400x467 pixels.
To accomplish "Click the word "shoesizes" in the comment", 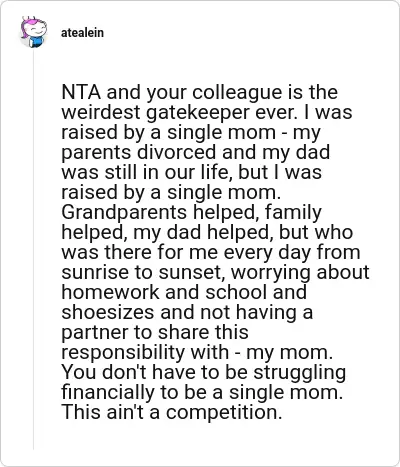I will tap(108, 312).
